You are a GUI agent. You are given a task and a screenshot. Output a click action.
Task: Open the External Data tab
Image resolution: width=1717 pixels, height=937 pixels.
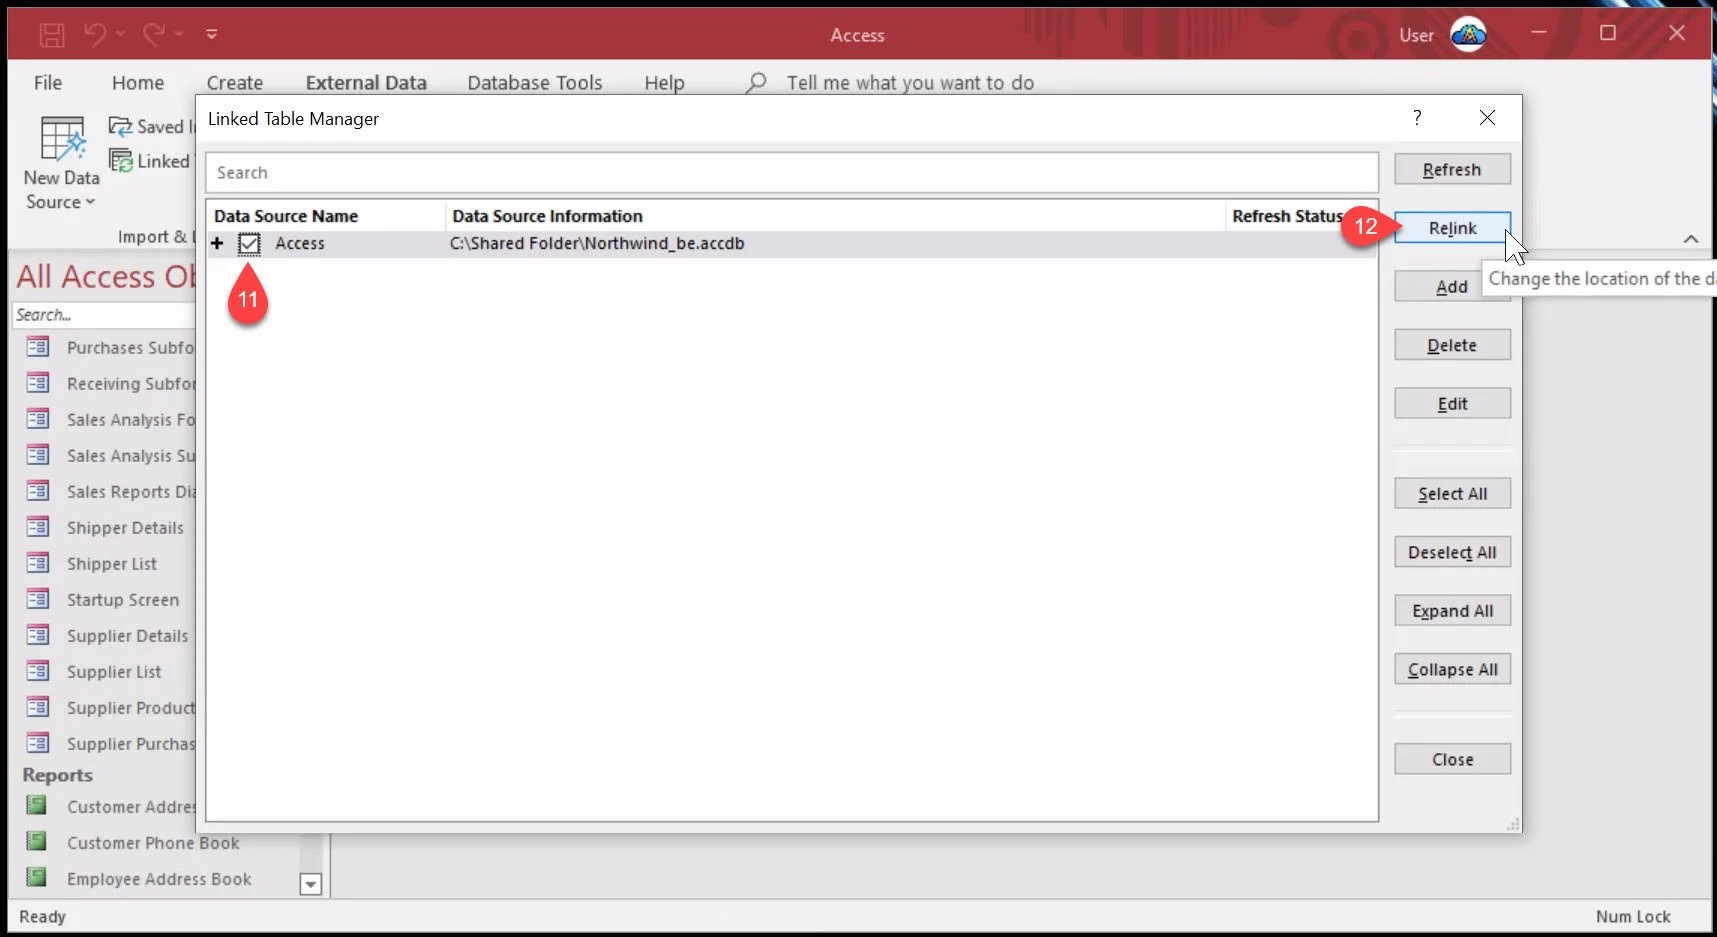click(x=366, y=83)
